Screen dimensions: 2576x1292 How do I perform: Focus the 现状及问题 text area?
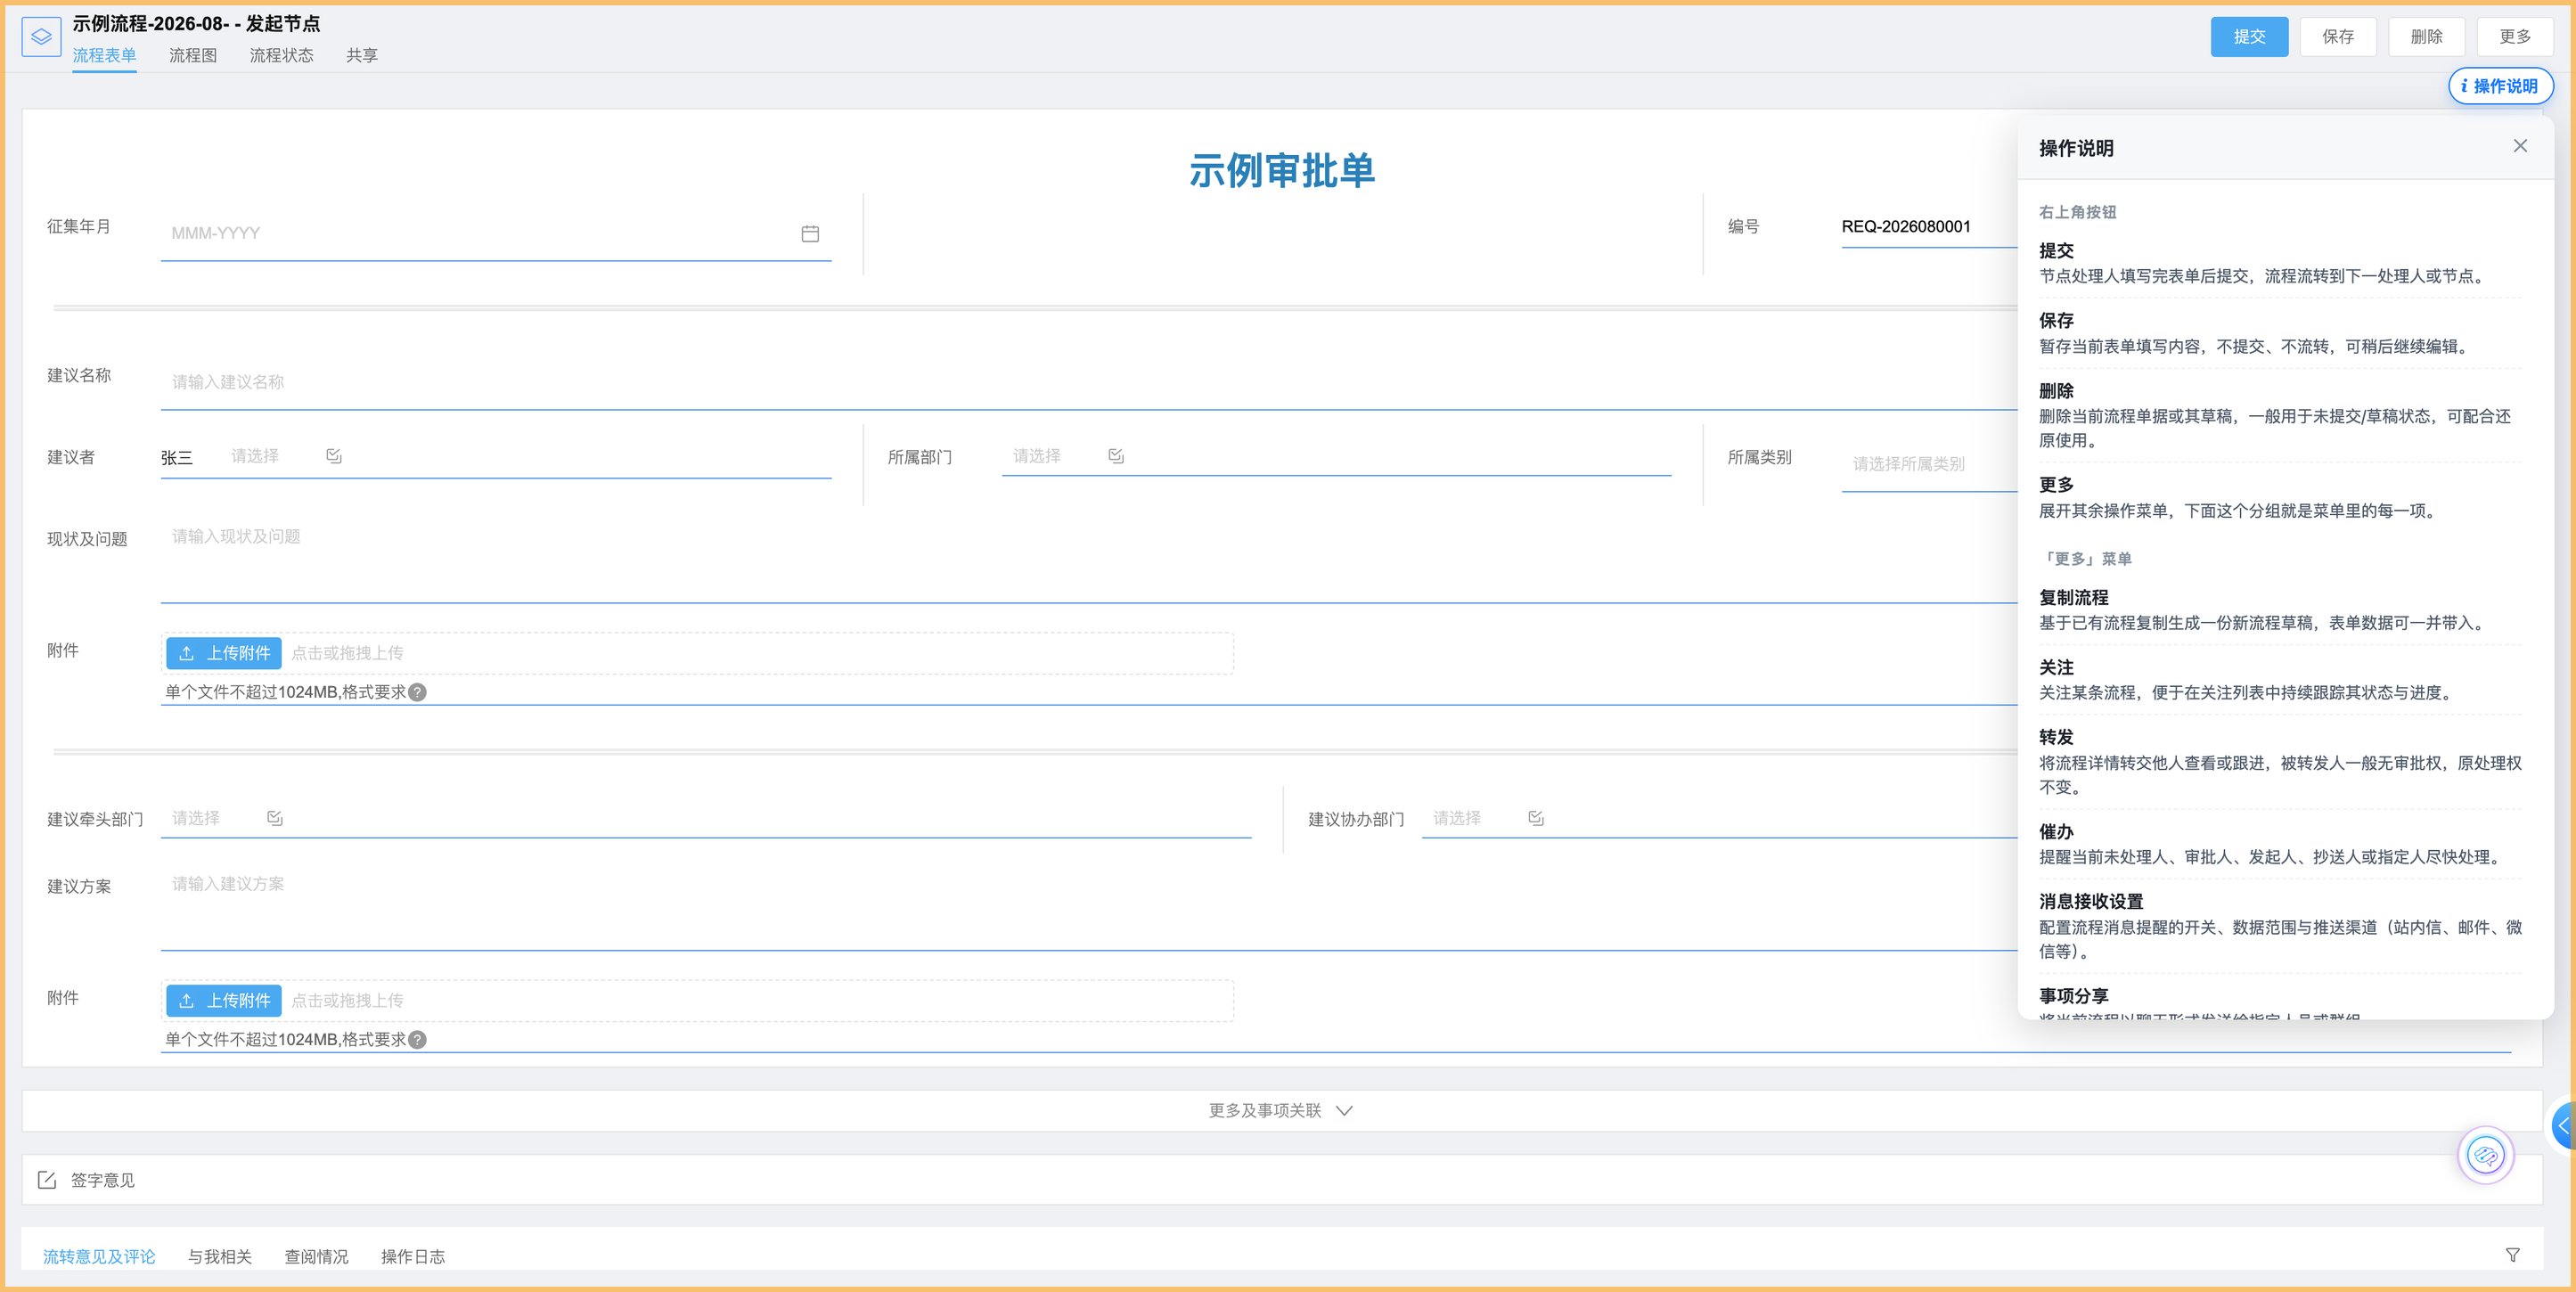1088,561
